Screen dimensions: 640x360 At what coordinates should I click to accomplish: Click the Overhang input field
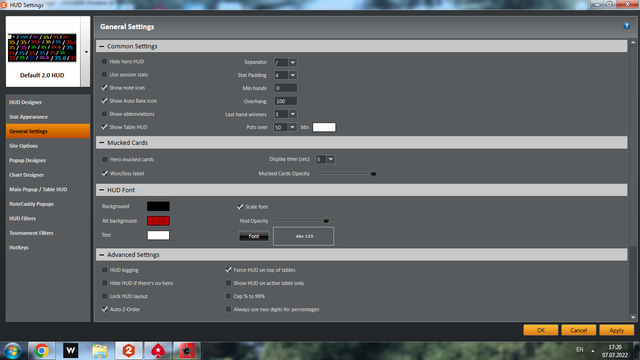pos(285,101)
